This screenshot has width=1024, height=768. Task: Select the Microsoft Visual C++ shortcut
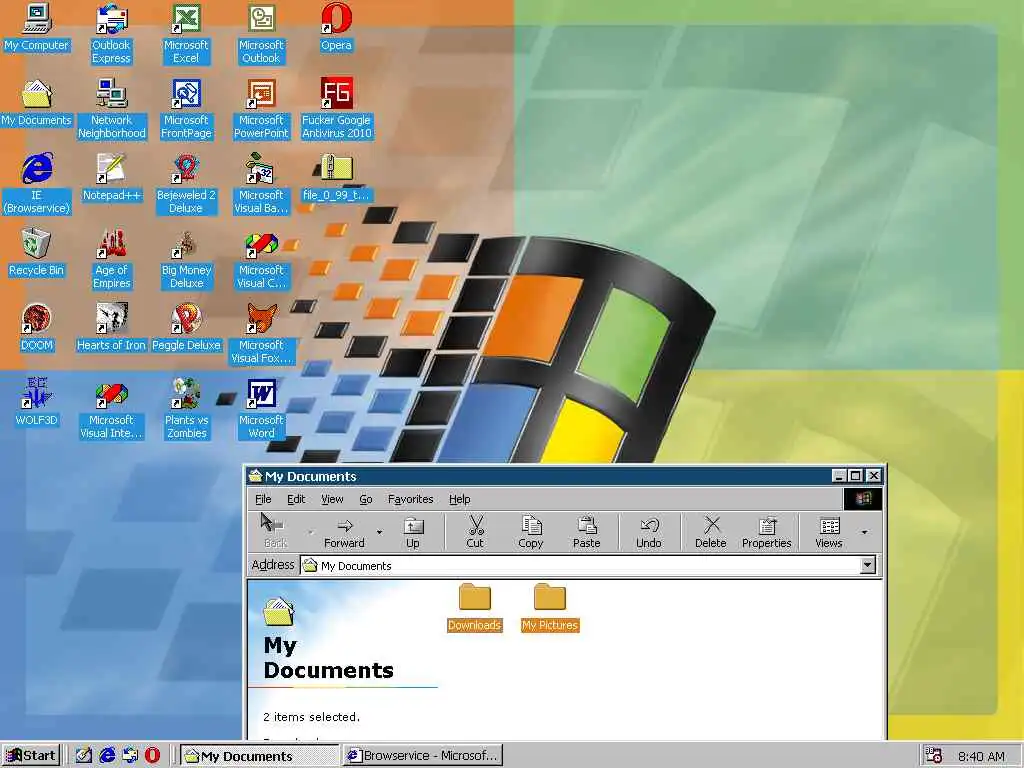point(261,259)
